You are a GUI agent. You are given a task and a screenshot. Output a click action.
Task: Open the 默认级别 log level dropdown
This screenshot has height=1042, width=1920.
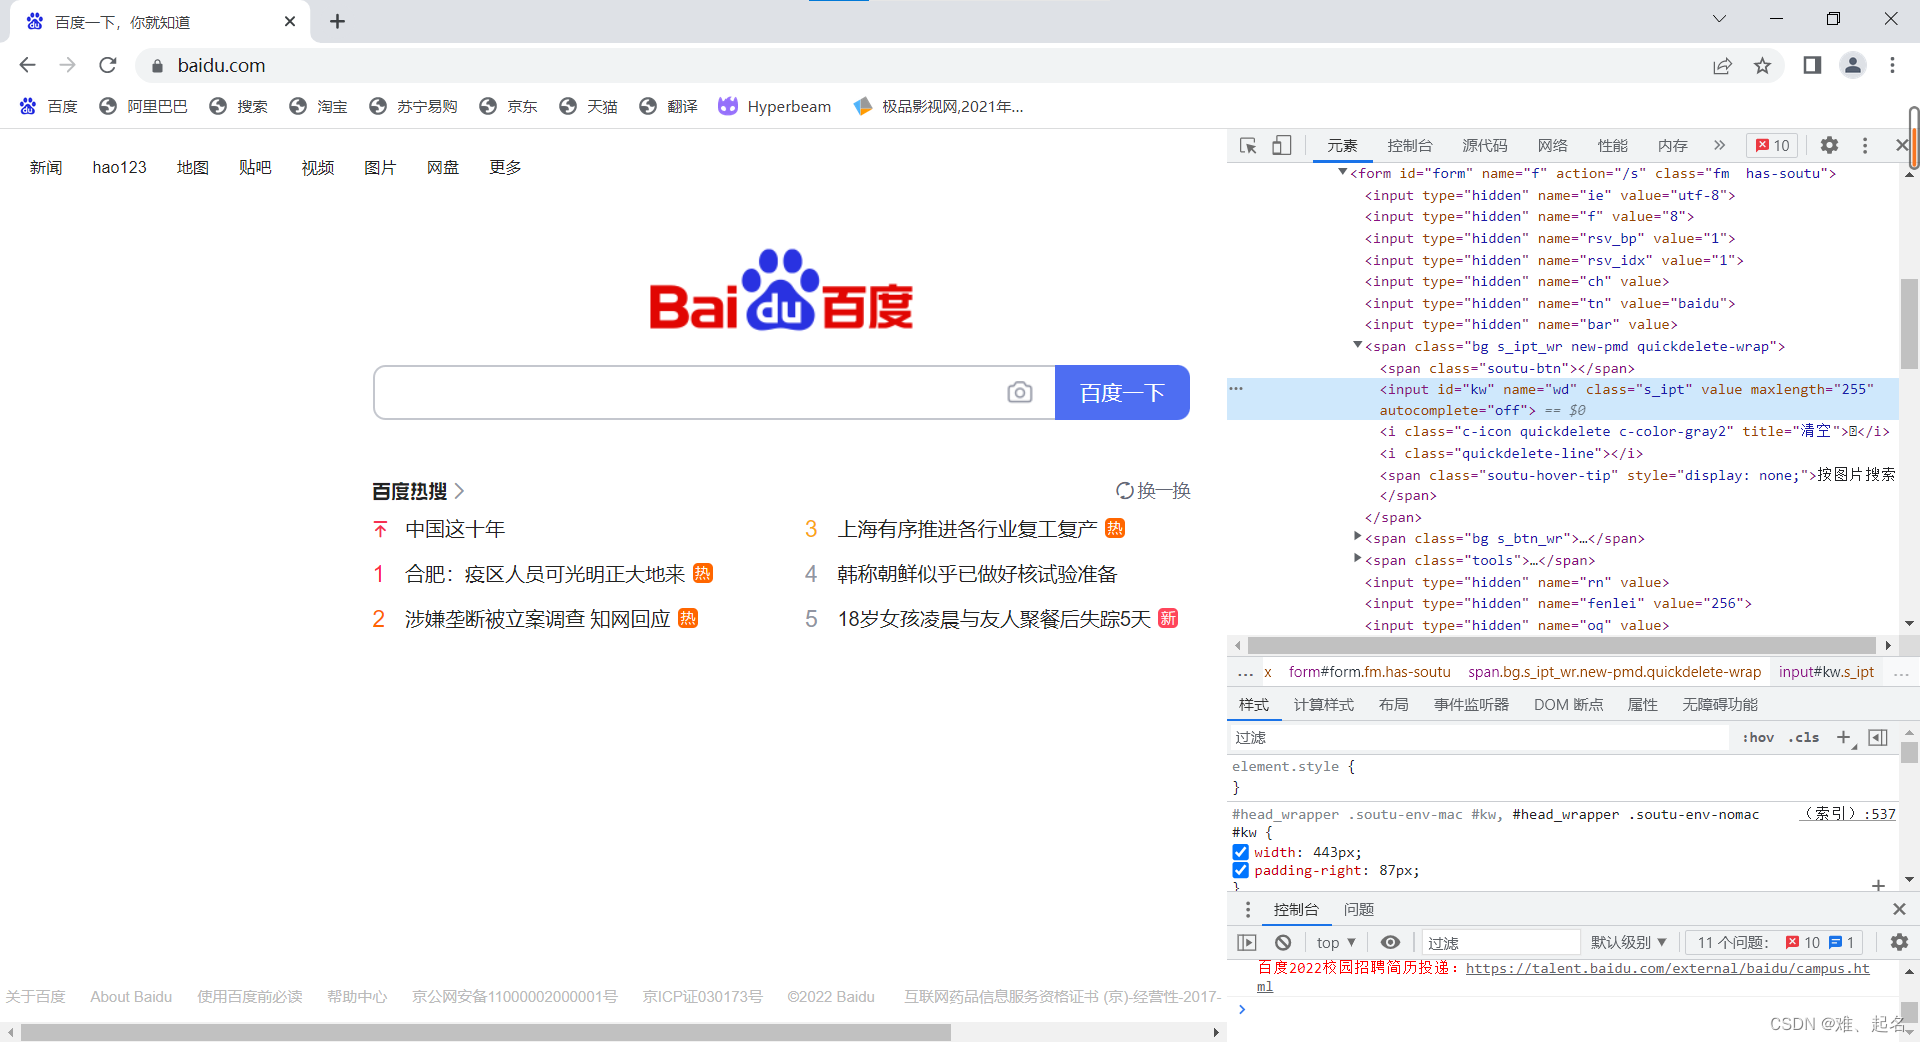point(1629,942)
